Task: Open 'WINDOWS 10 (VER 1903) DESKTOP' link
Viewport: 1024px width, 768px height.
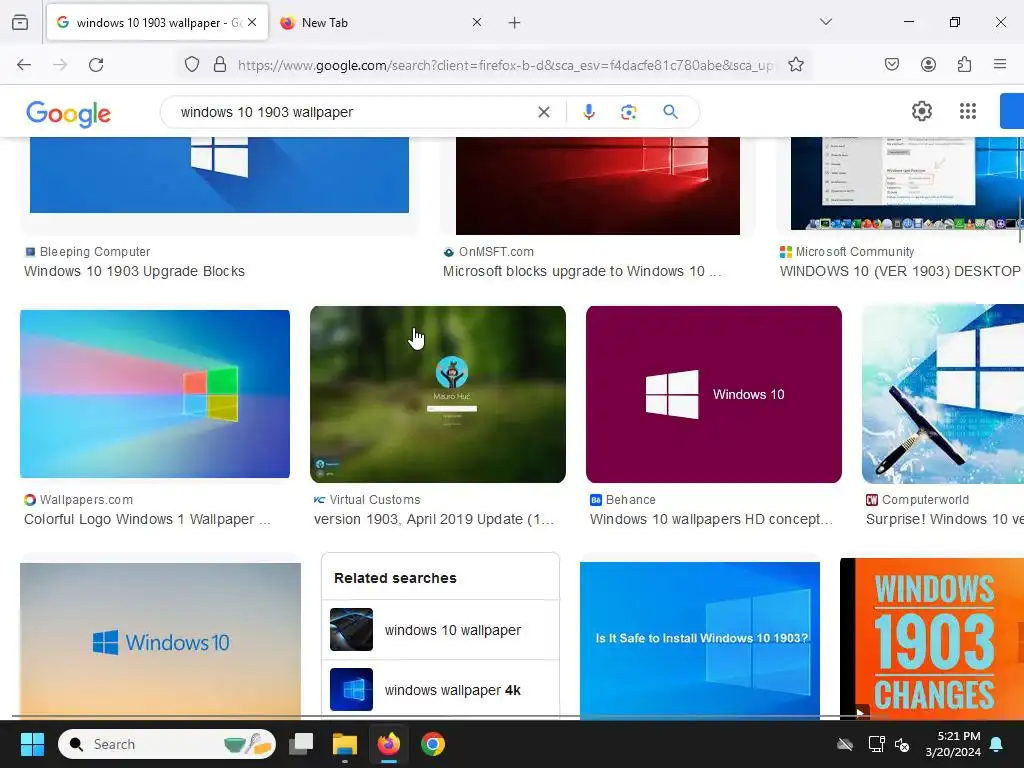Action: coord(901,272)
